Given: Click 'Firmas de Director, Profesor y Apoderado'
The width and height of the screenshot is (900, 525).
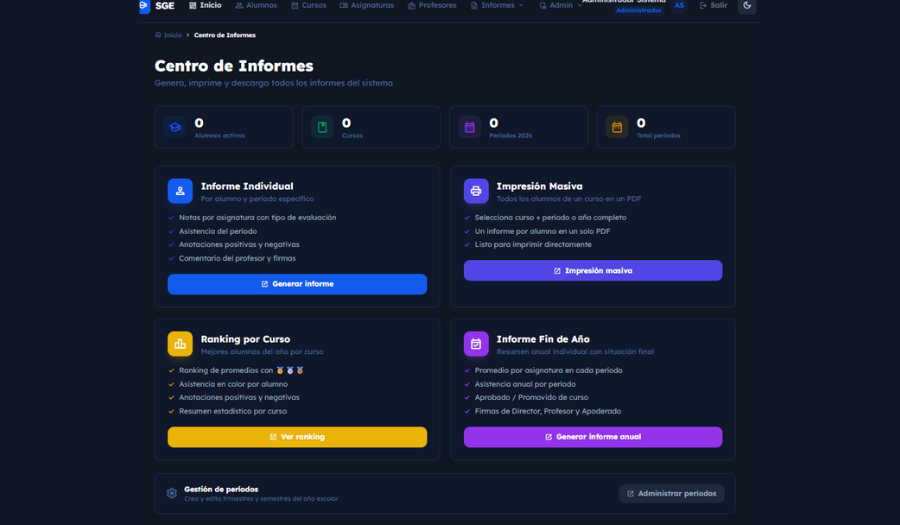Looking at the screenshot, I should tap(548, 411).
